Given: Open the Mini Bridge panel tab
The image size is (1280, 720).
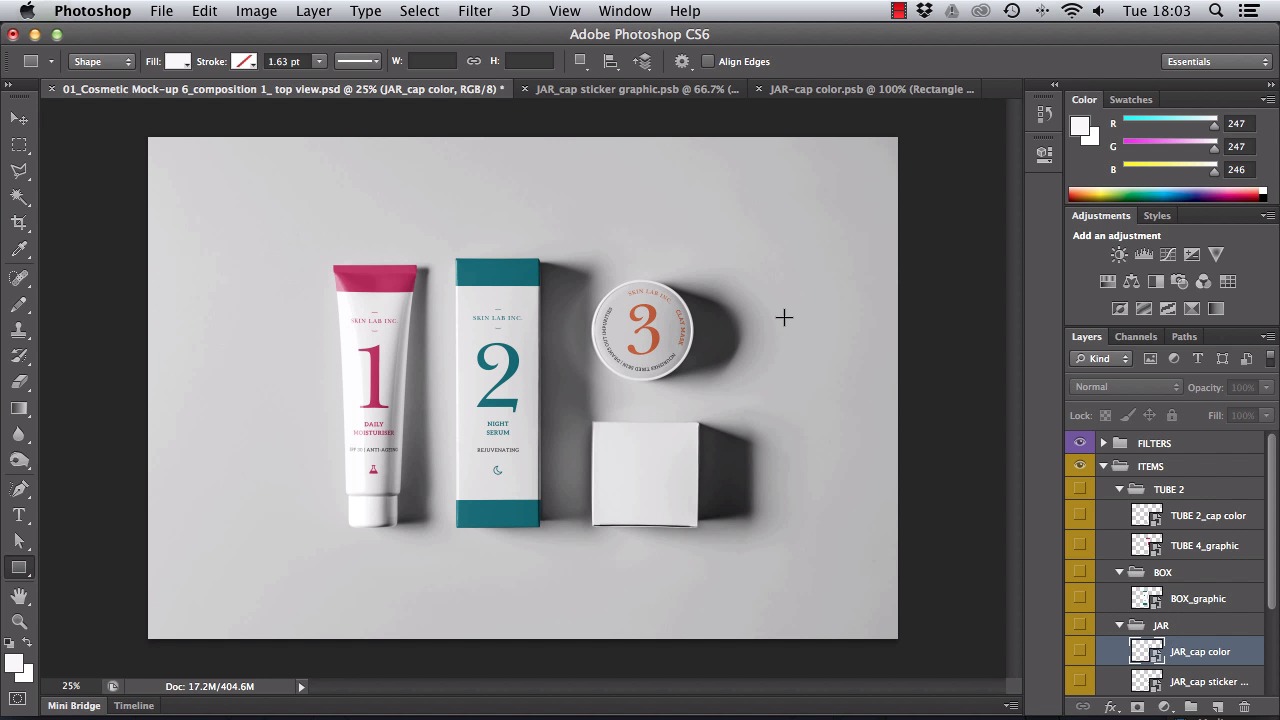Looking at the screenshot, I should pos(74,706).
